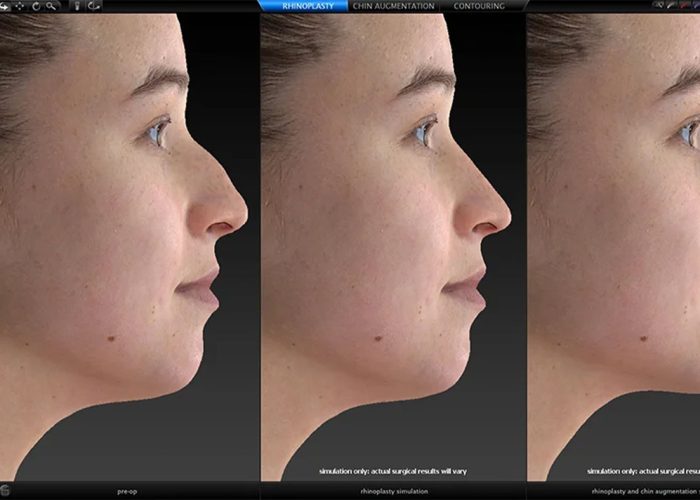Activate the zoom magnifier tool
This screenshot has width=700, height=500.
[x=51, y=6]
